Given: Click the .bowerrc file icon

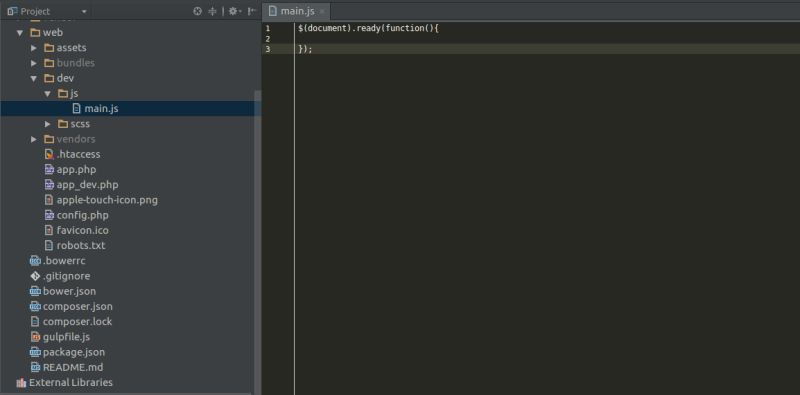Looking at the screenshot, I should click(x=35, y=261).
